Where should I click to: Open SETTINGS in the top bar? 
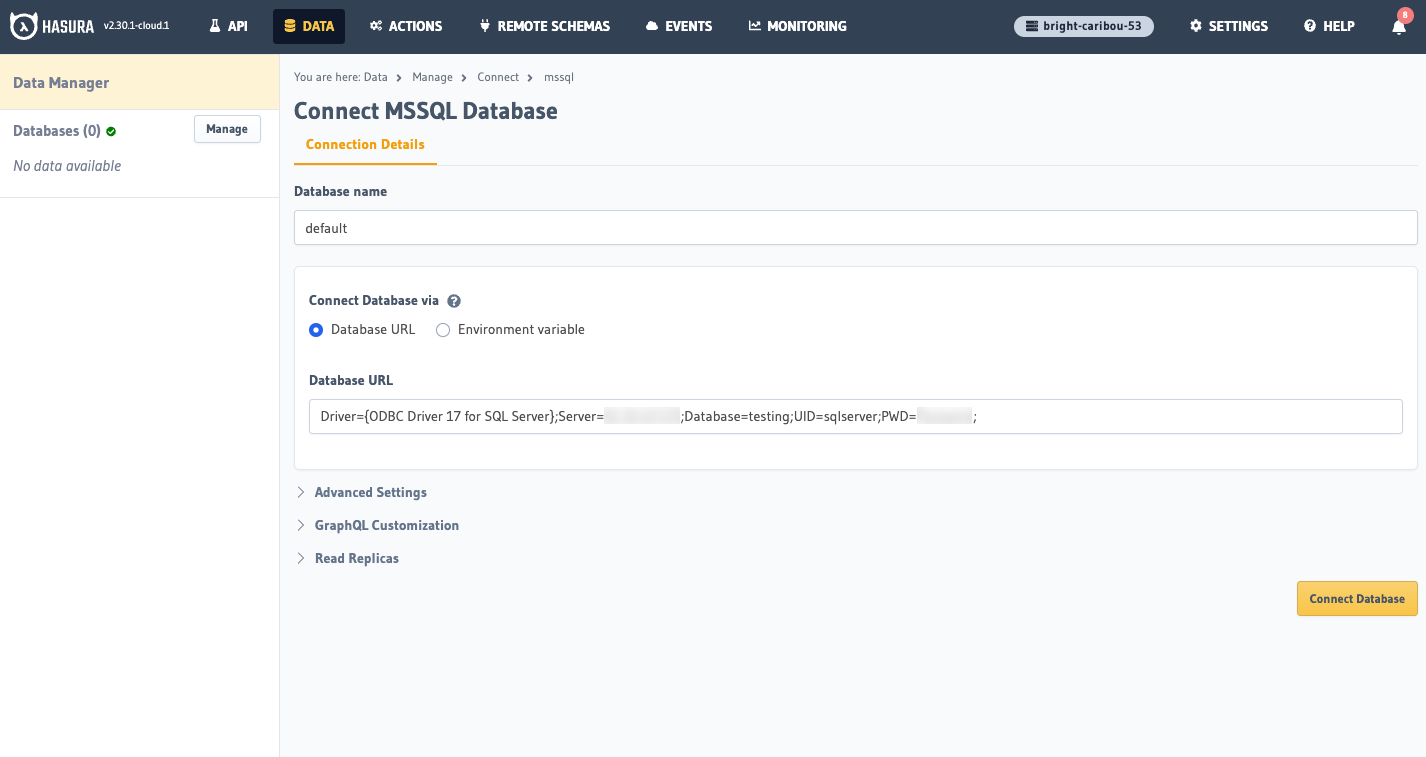(x=1229, y=26)
